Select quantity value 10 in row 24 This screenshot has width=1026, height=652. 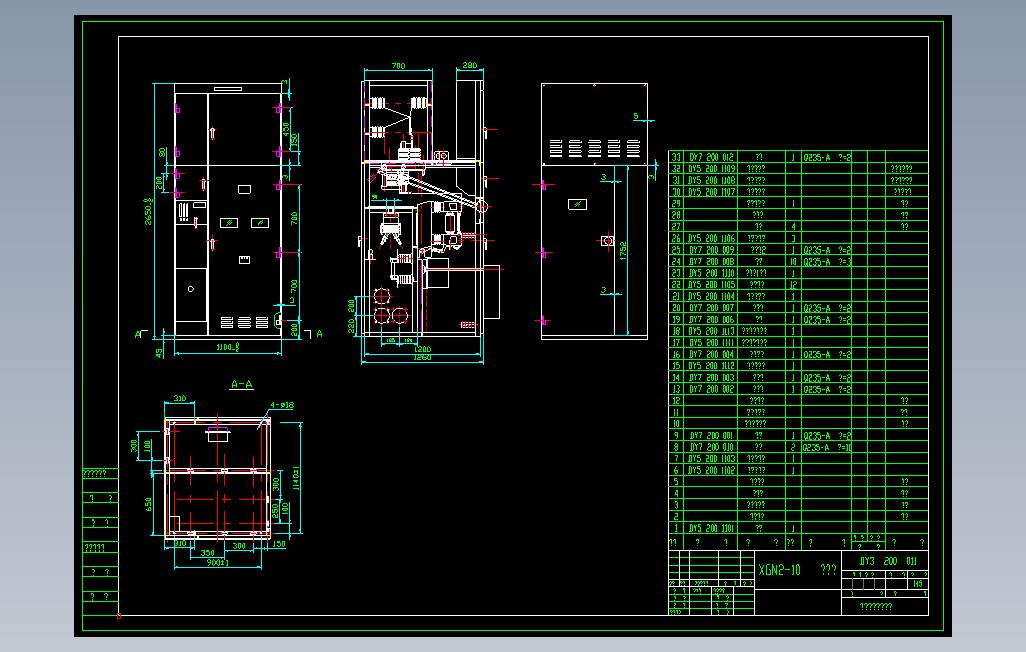(792, 261)
